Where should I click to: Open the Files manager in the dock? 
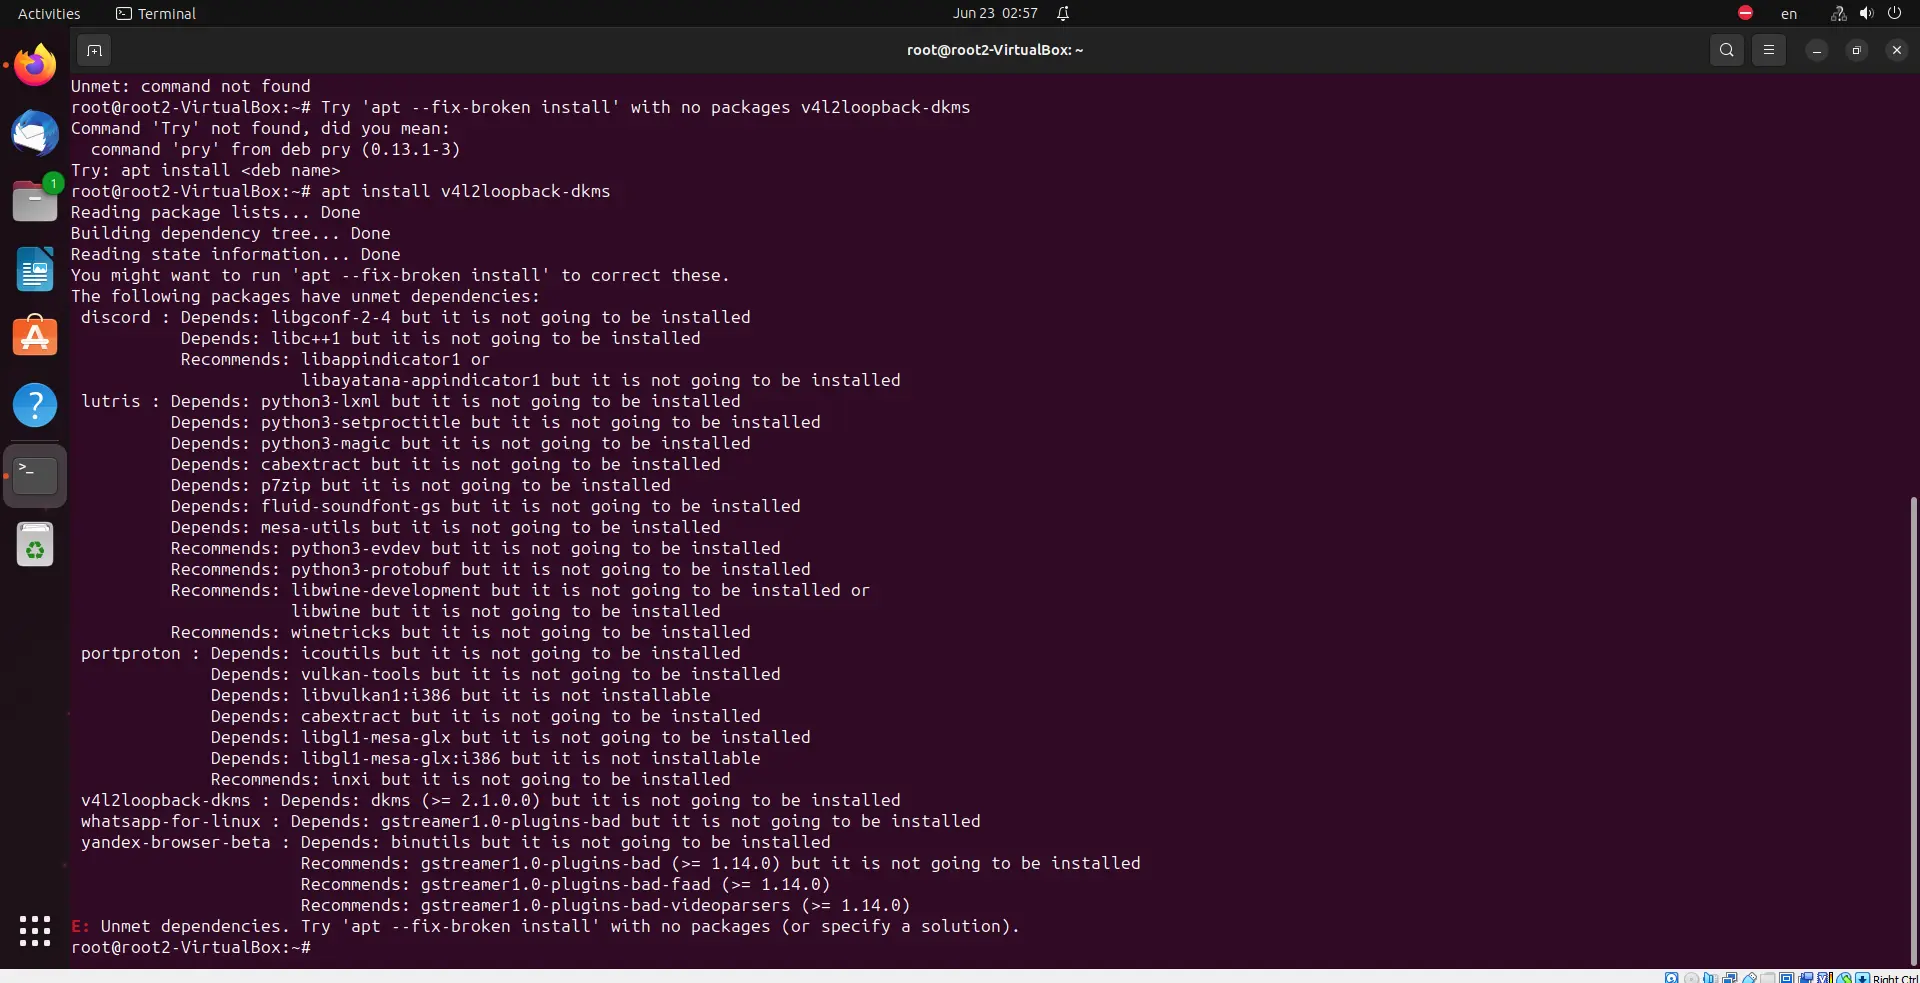[x=35, y=200]
